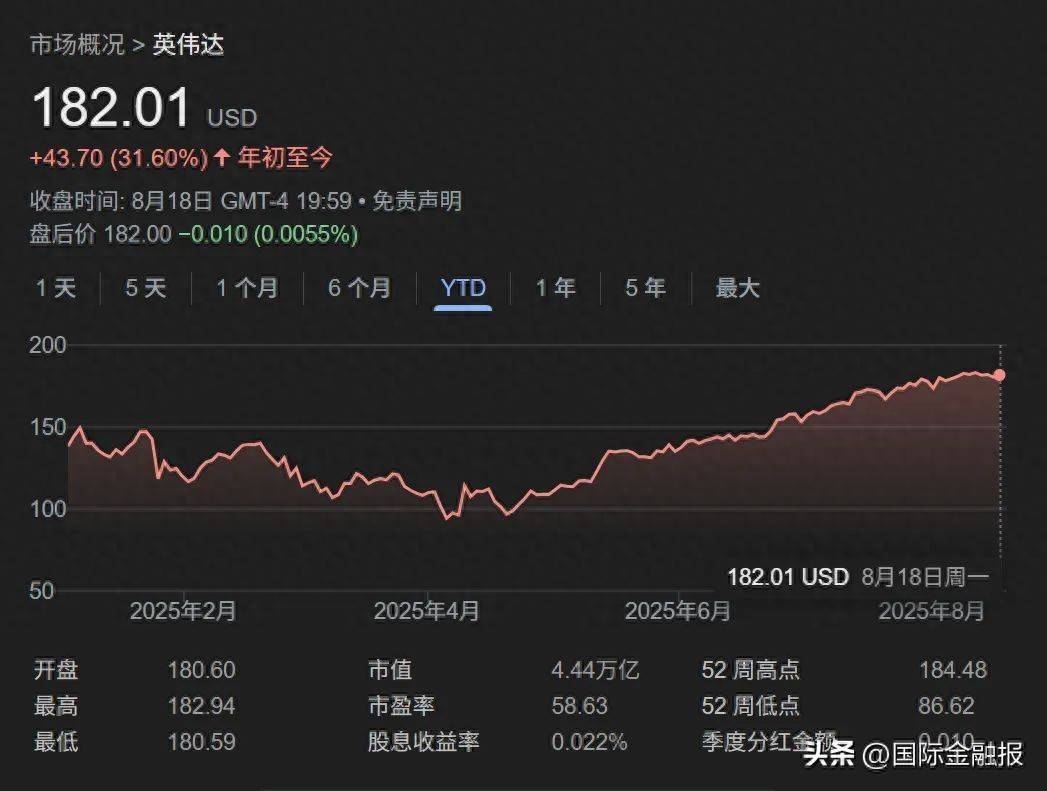
Task: Open the 免责声明 link
Action: pyautogui.click(x=417, y=200)
